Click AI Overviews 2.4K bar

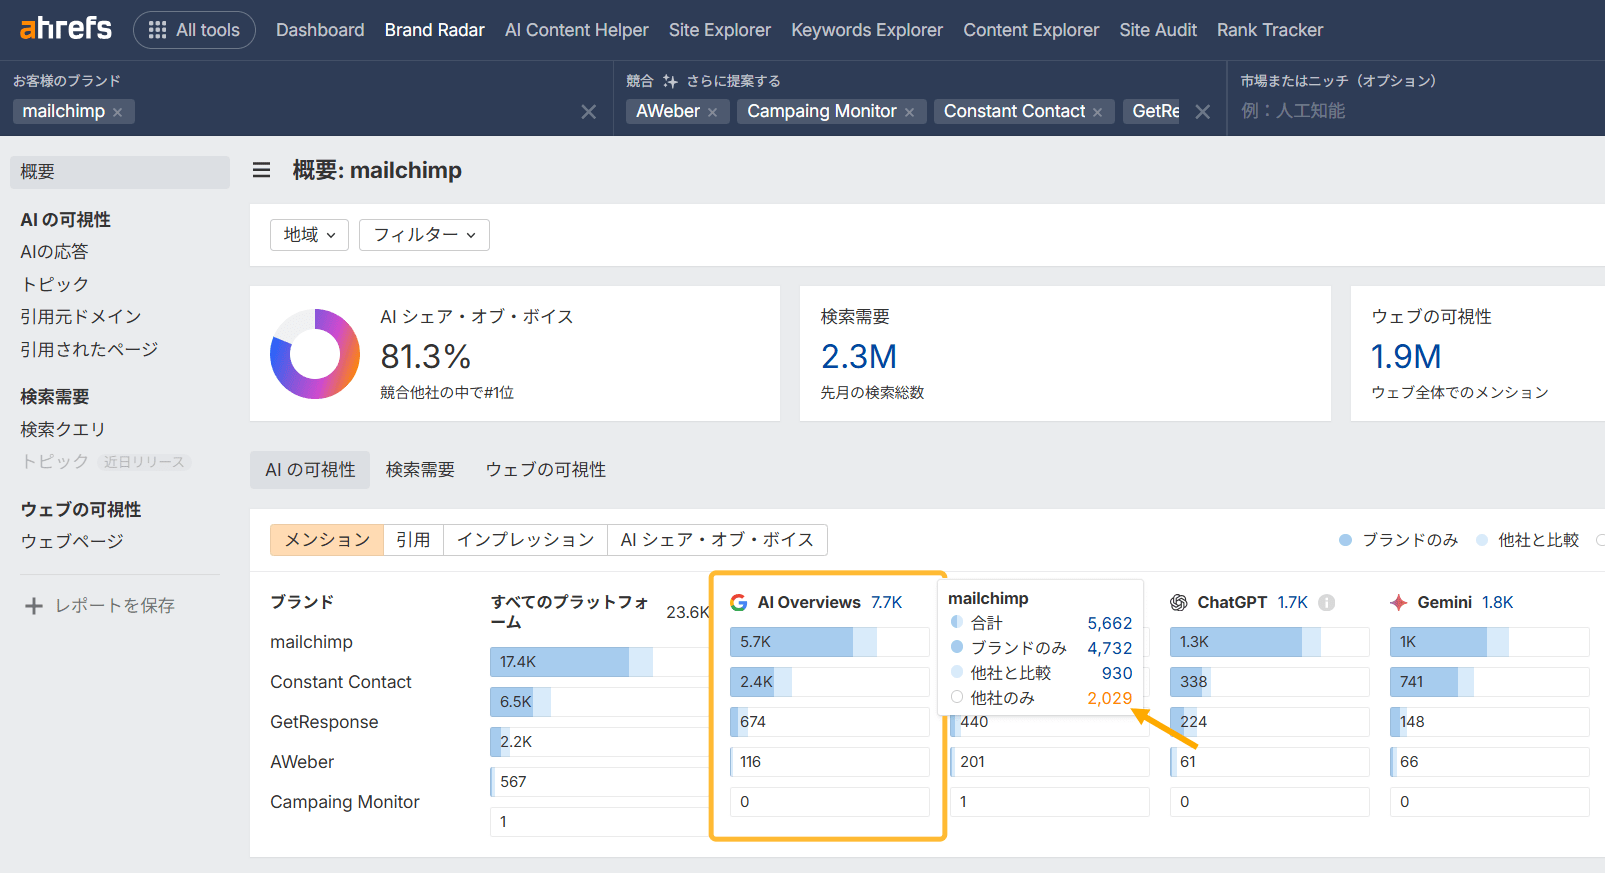point(830,682)
